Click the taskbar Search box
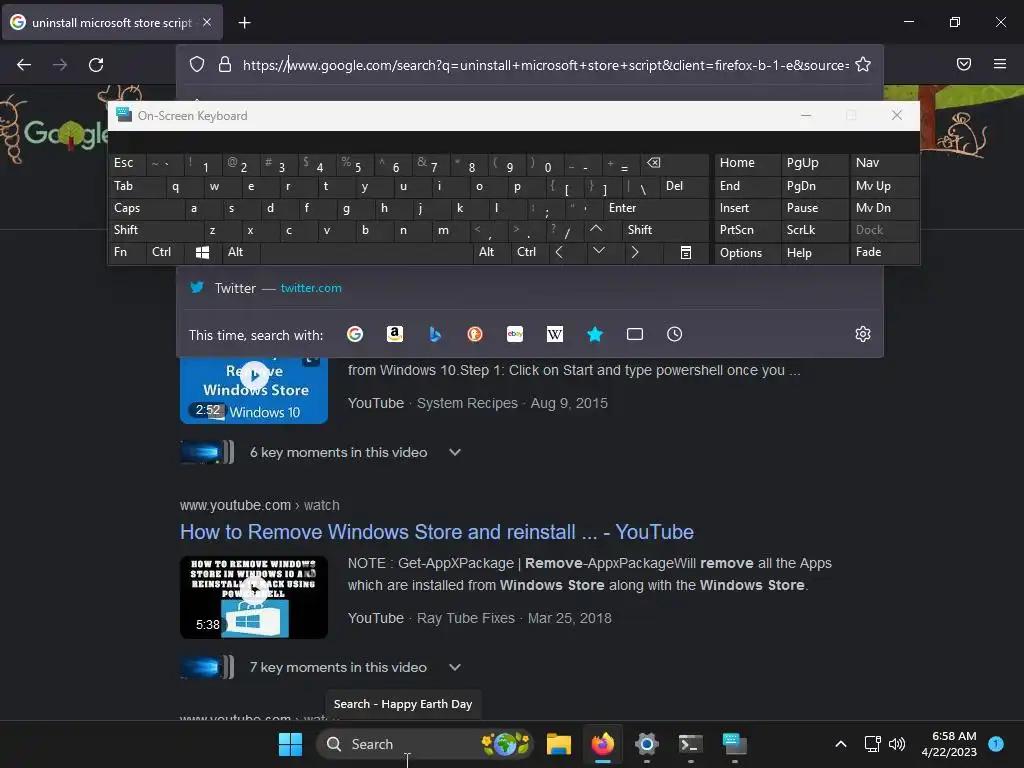Viewport: 1024px width, 768px height. point(425,744)
